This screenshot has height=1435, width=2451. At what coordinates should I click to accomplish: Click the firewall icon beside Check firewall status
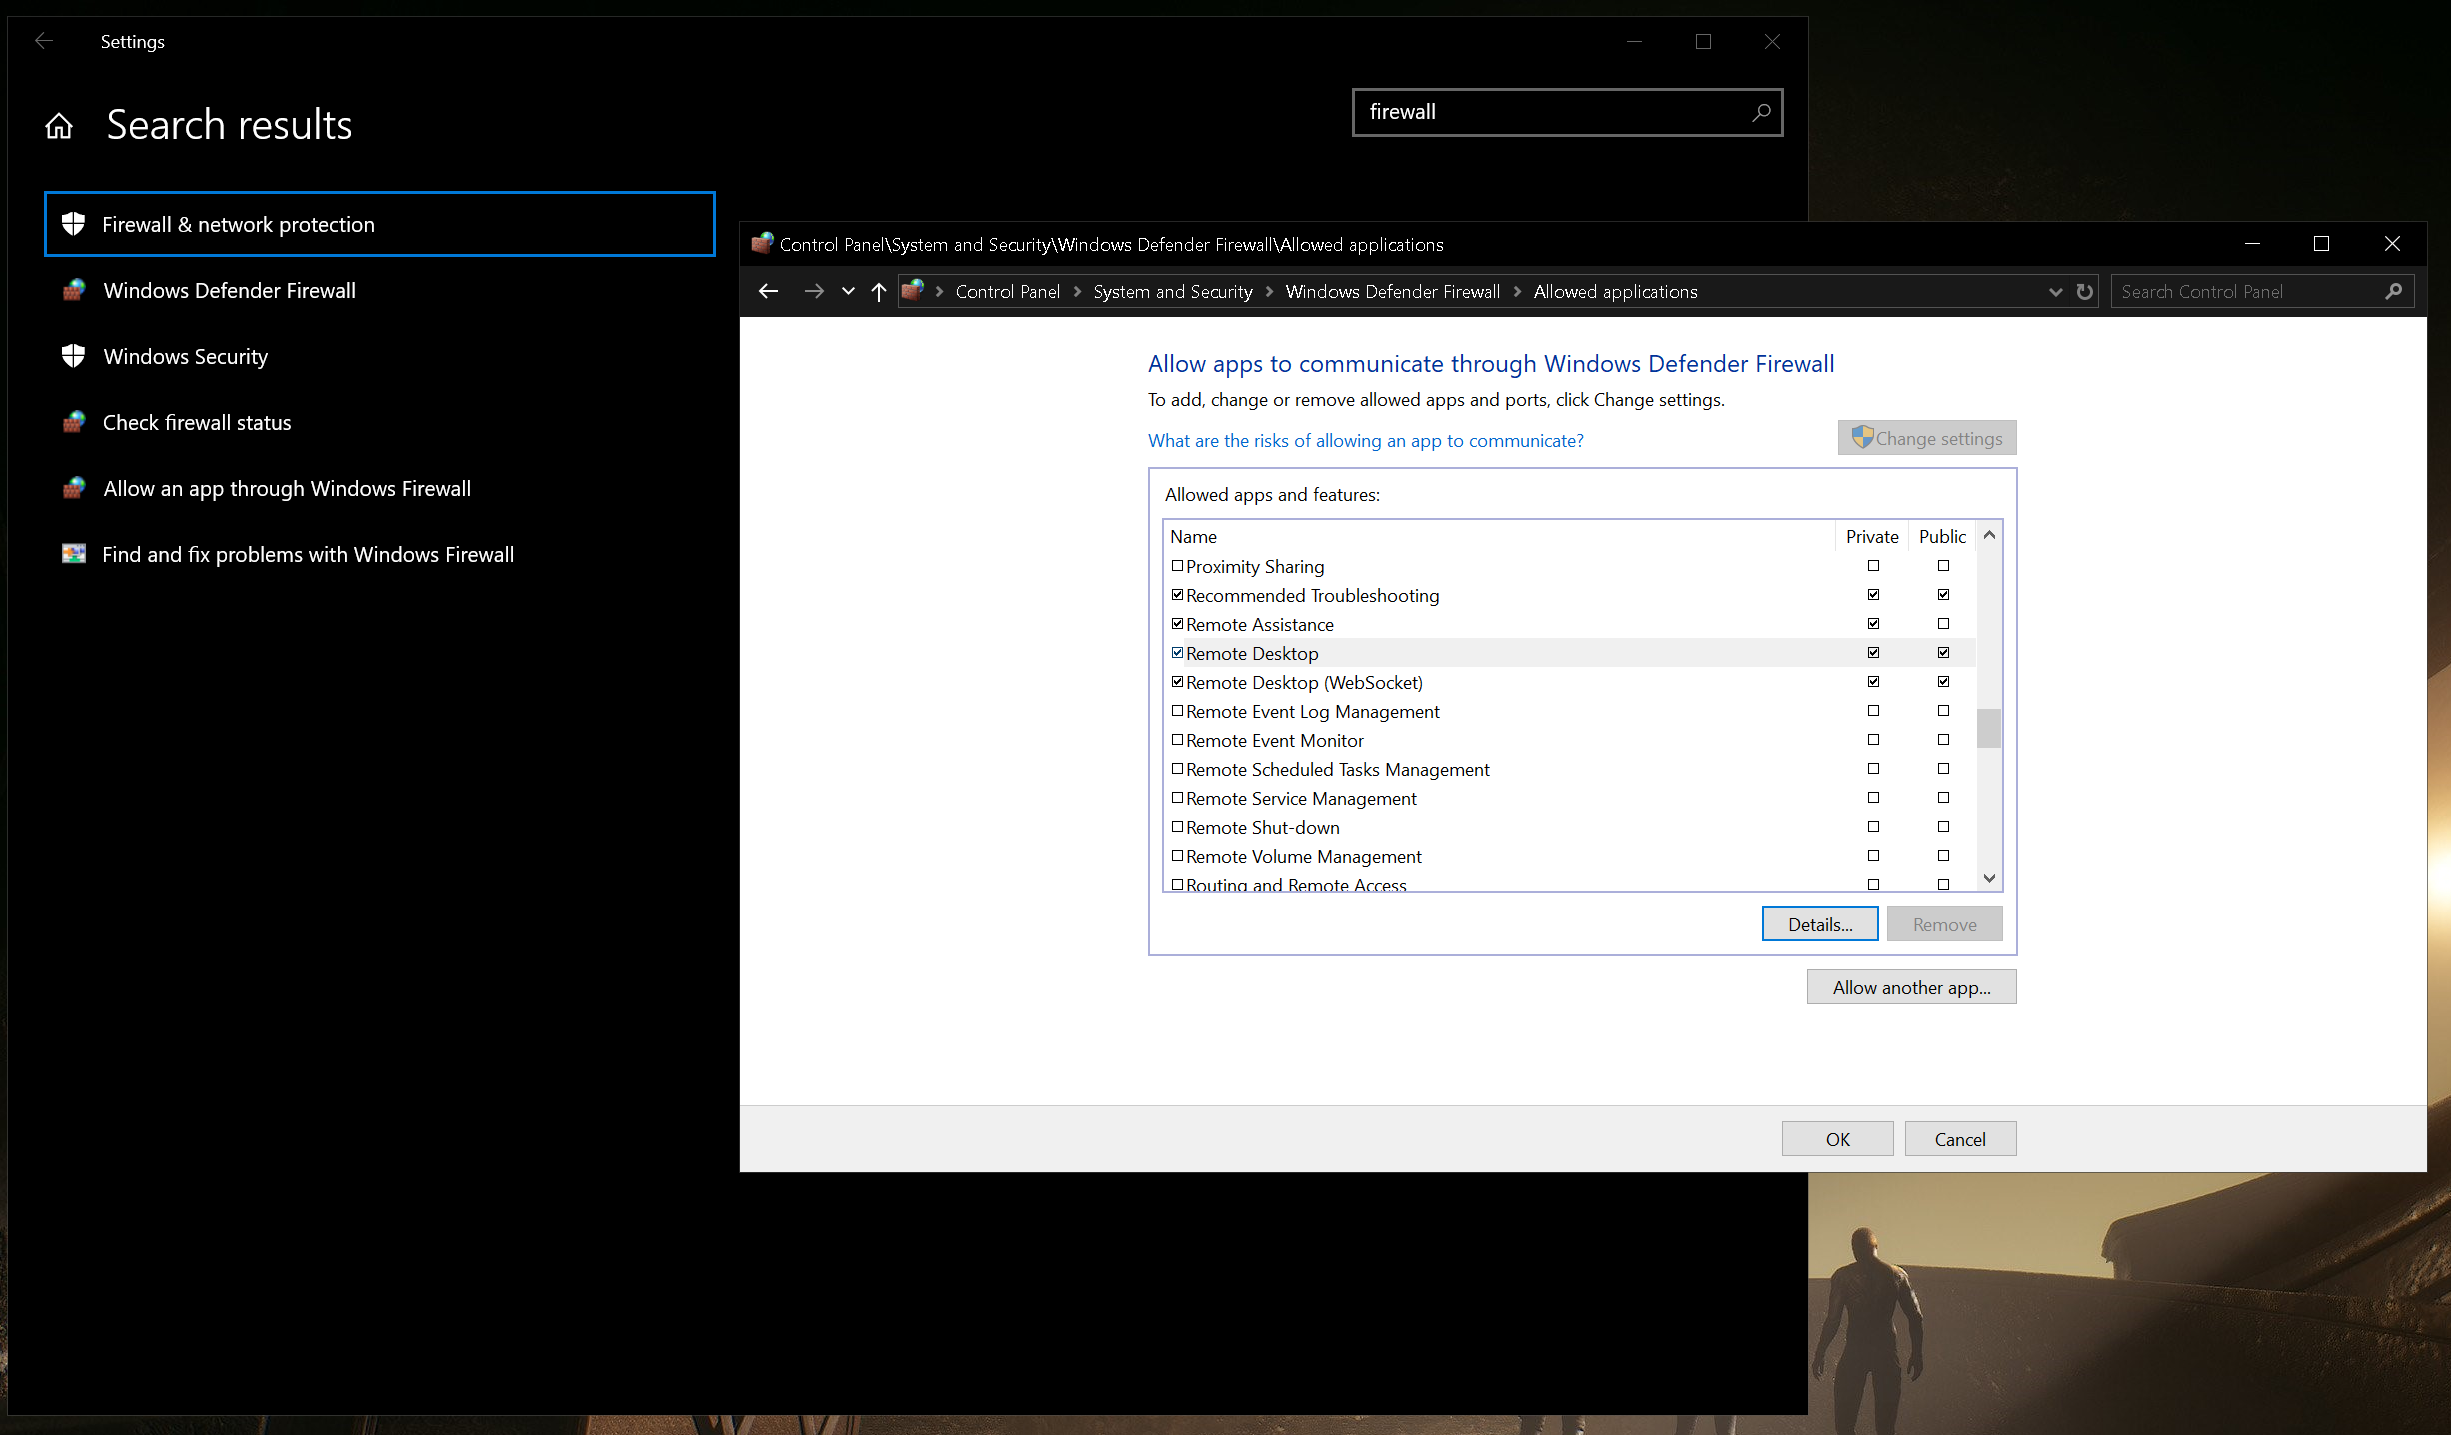(73, 422)
